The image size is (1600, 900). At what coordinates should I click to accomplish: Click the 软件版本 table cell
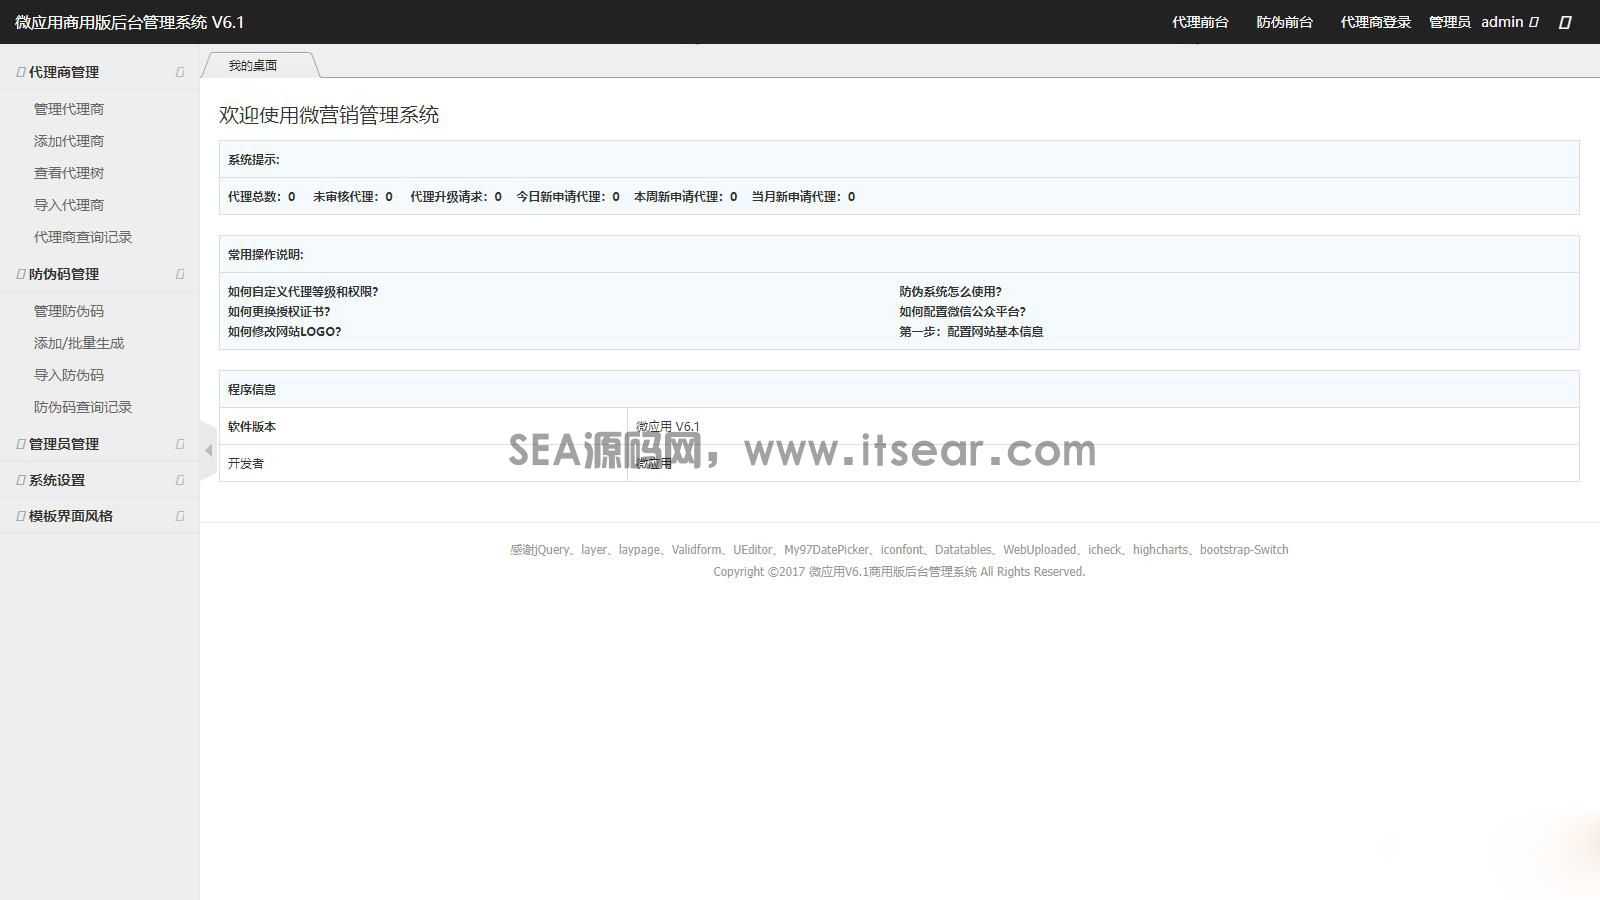pos(423,426)
